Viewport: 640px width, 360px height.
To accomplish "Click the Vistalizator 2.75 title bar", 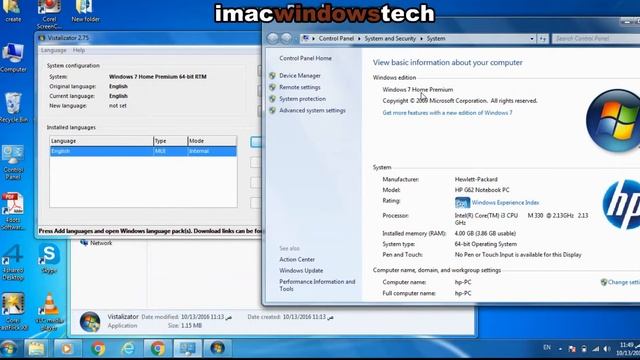I will (x=149, y=38).
